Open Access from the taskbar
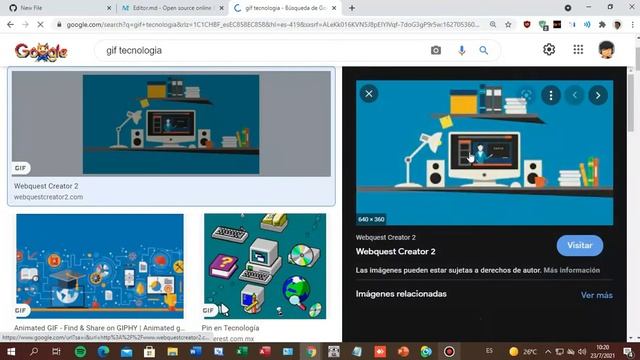The width and height of the screenshot is (640, 360). click(x=265, y=351)
